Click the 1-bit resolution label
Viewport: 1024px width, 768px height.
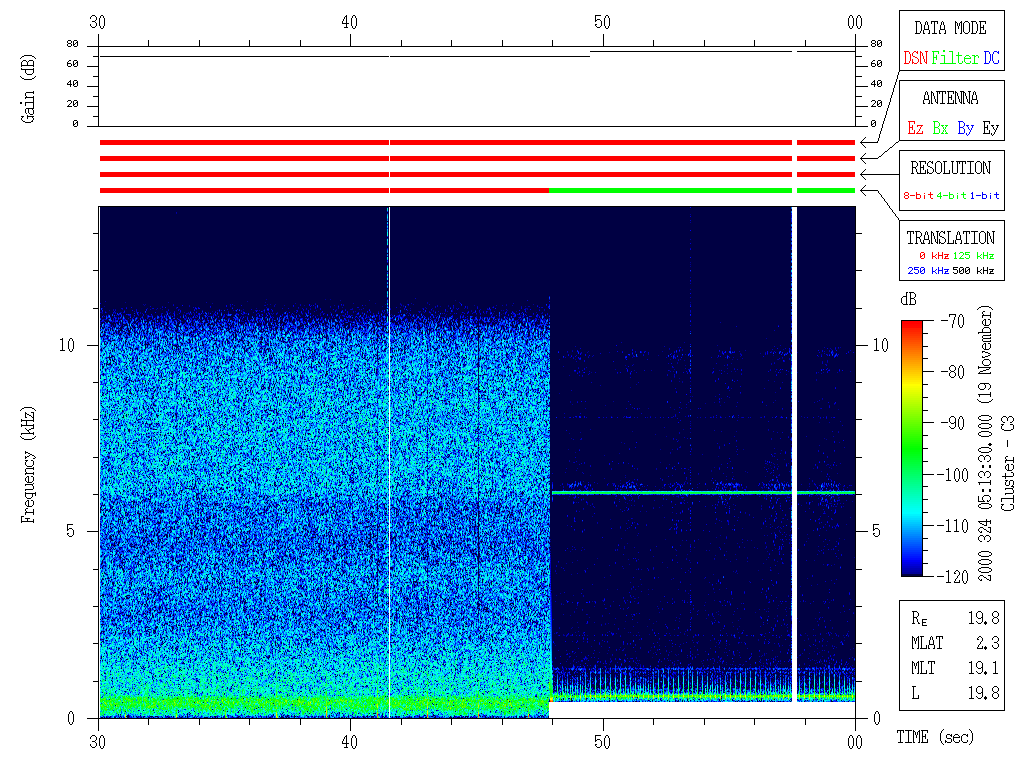pyautogui.click(x=985, y=196)
